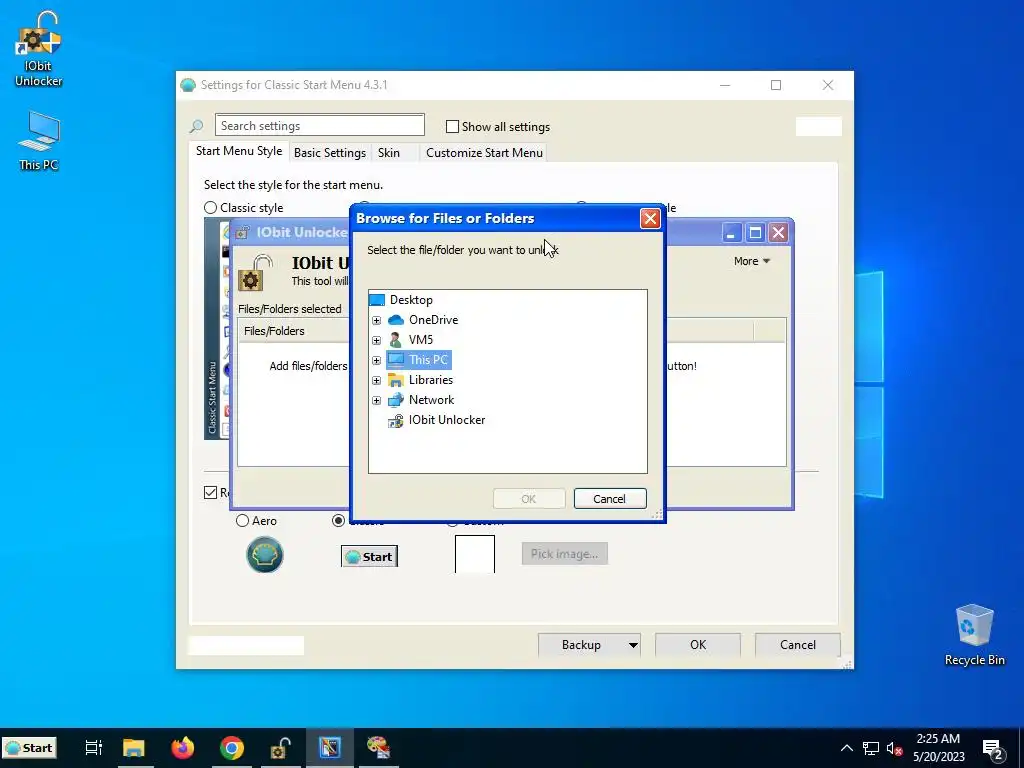Toggle the Show all settings checkbox
Image resolution: width=1024 pixels, height=768 pixels.
452,126
